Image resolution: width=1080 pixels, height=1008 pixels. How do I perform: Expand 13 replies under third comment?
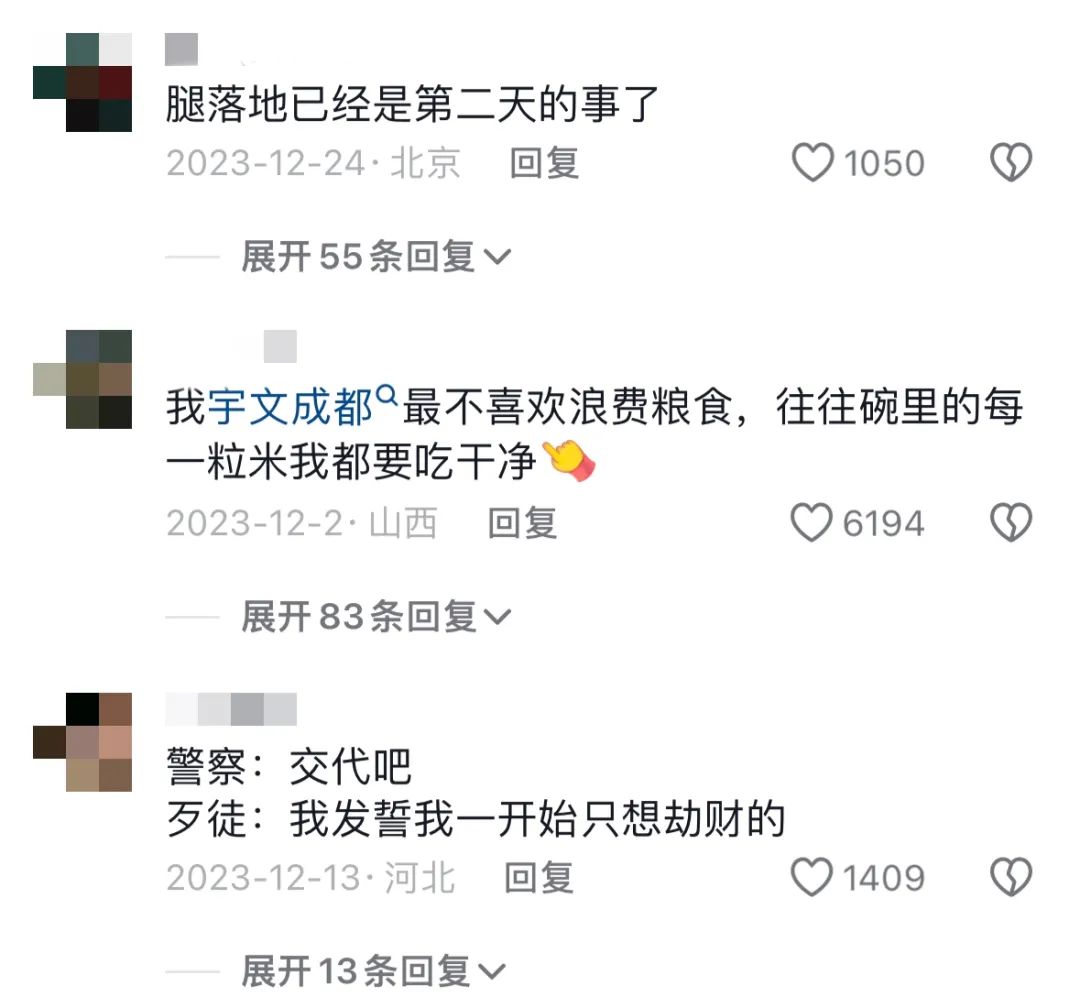[x=373, y=971]
